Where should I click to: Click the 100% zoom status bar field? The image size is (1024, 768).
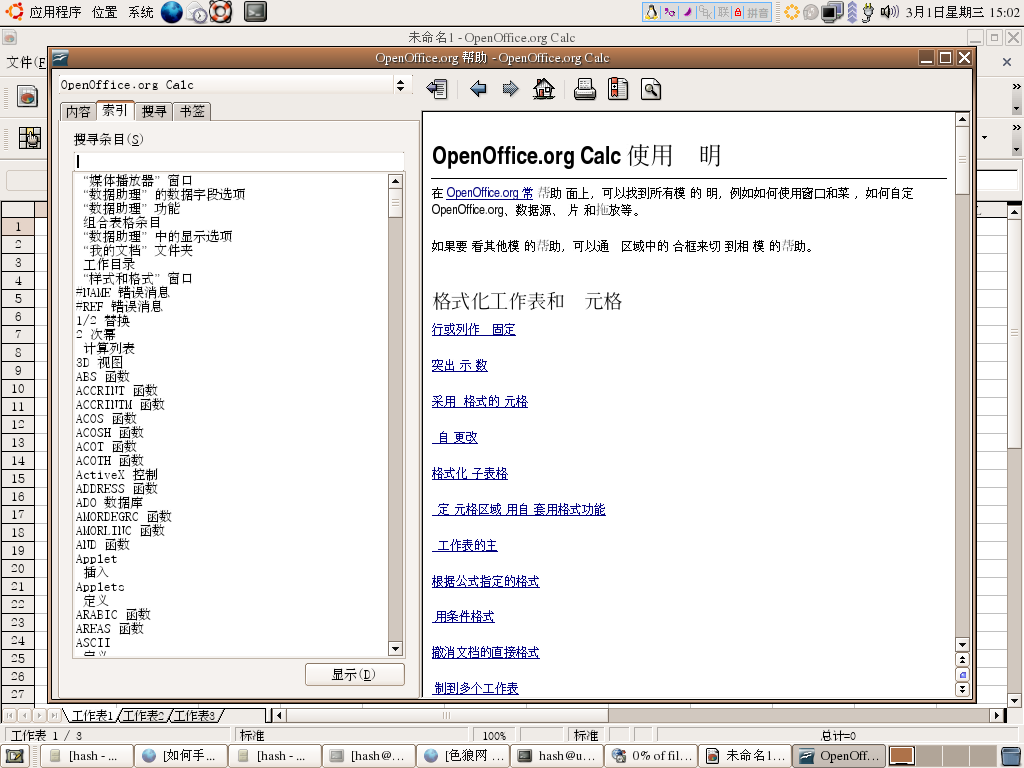(x=494, y=735)
